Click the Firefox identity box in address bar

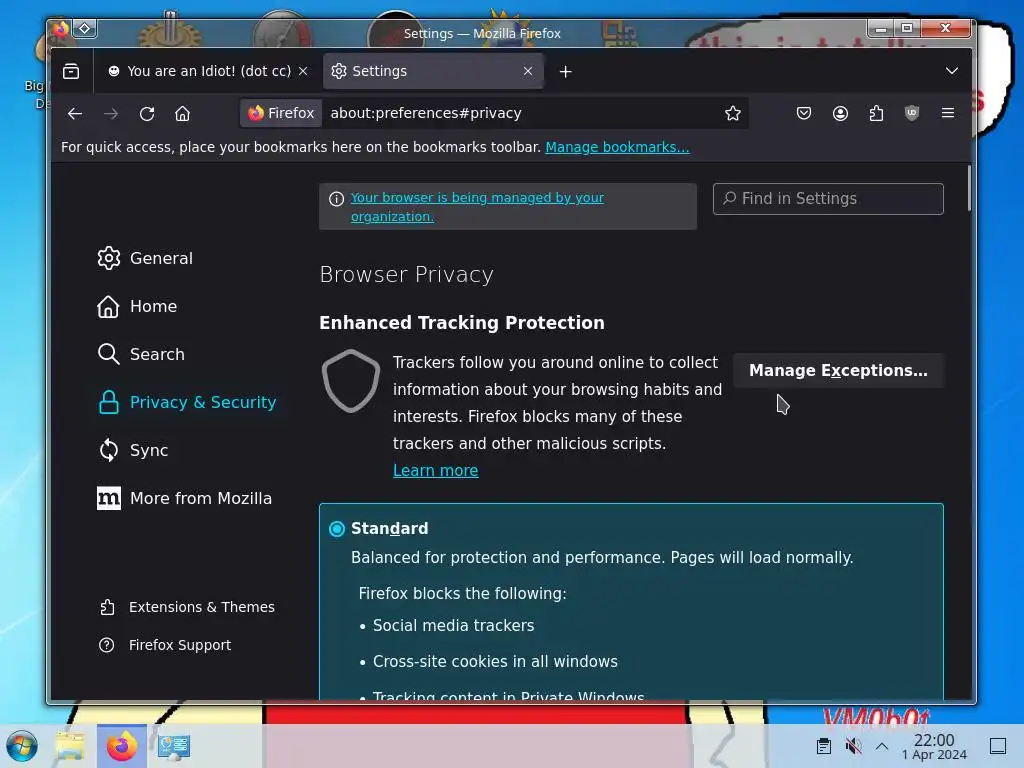click(x=281, y=114)
